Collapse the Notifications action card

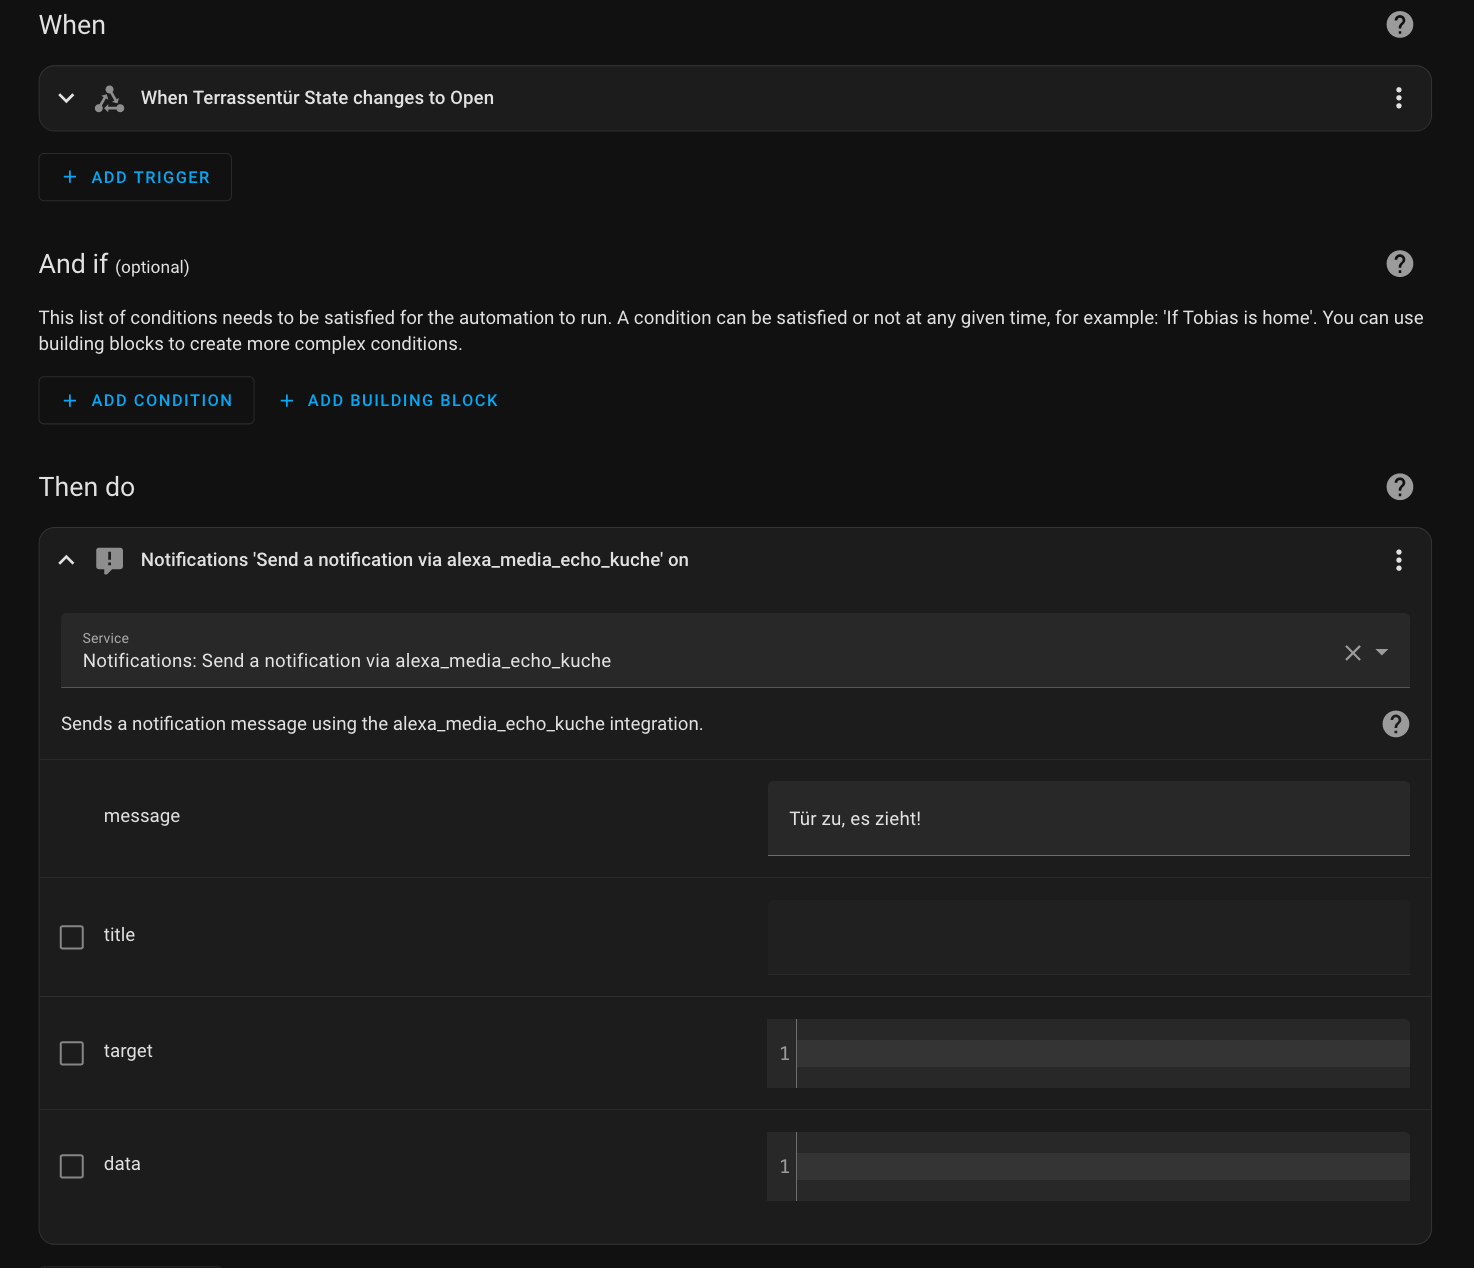[67, 560]
